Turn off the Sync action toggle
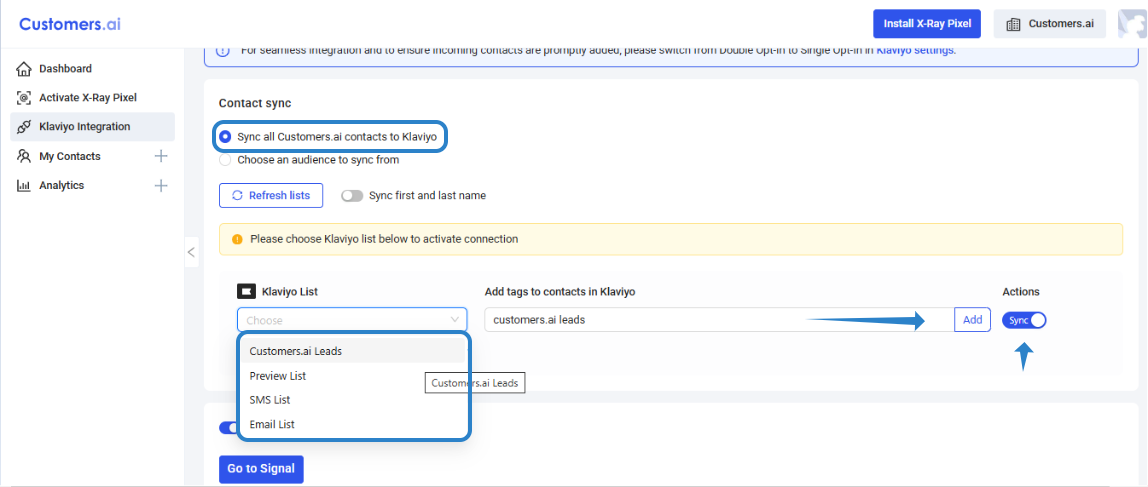This screenshot has width=1148, height=487. 1024,320
